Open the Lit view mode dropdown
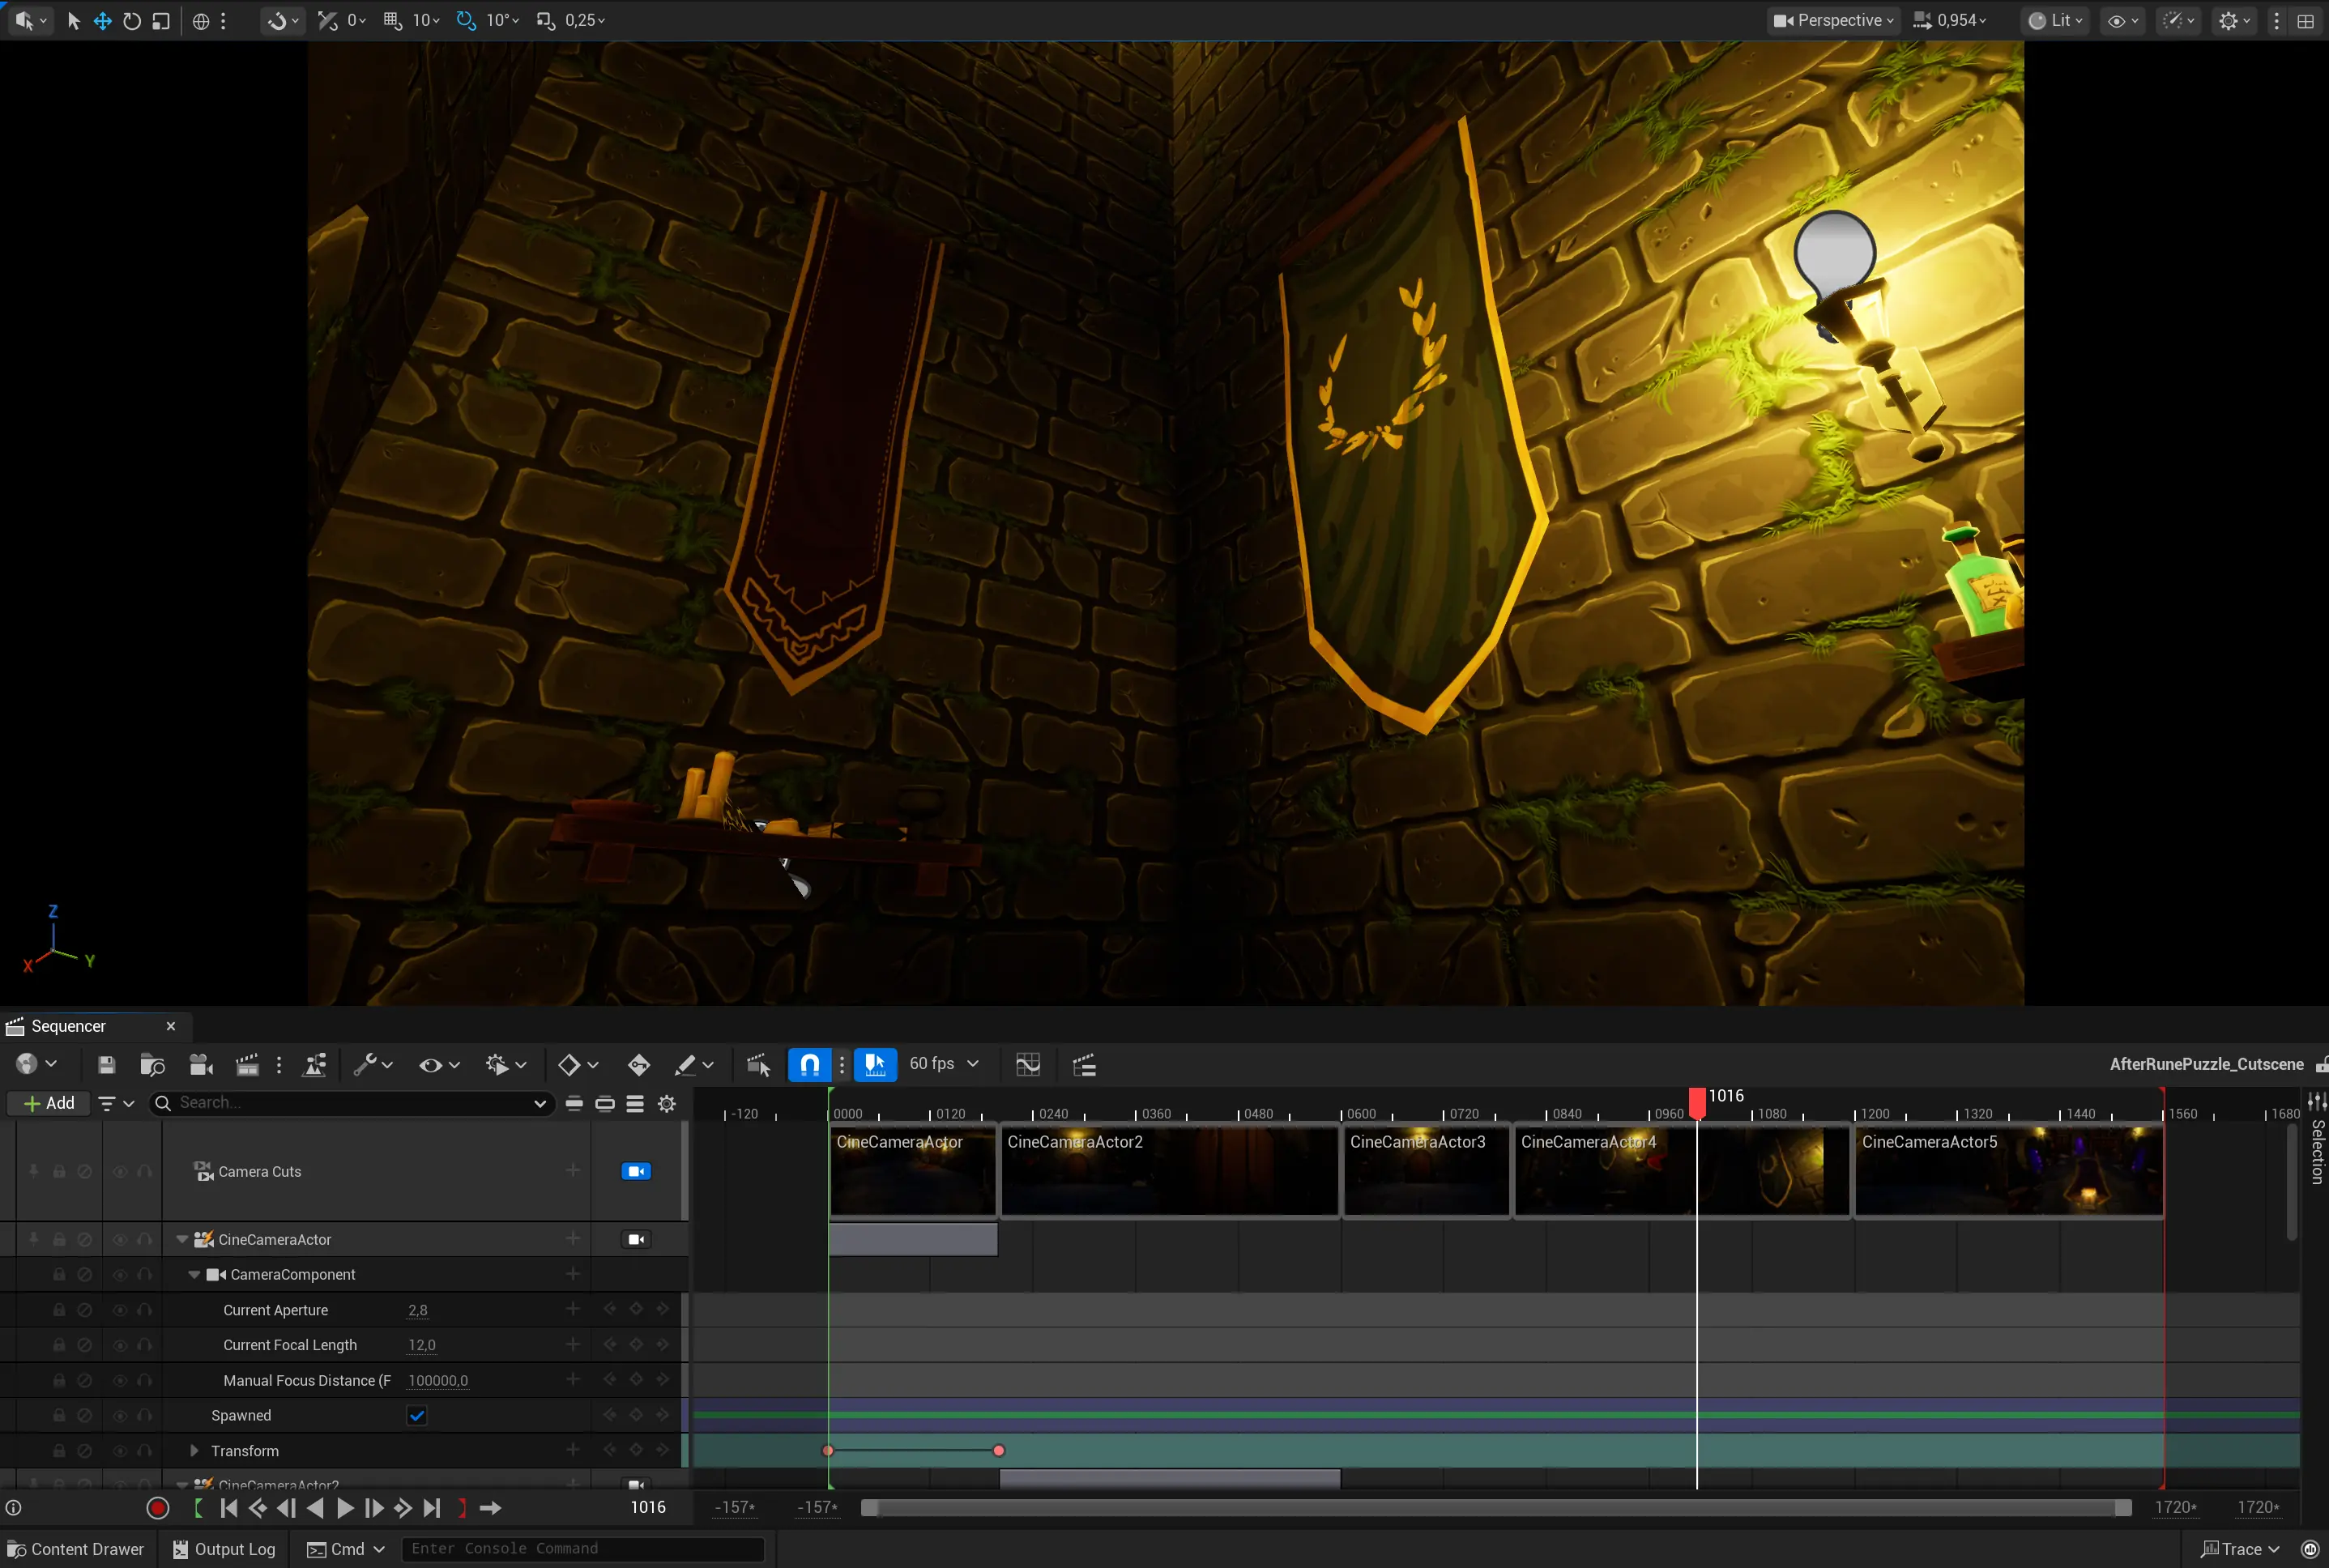The height and width of the screenshot is (1568, 2329). [2055, 20]
